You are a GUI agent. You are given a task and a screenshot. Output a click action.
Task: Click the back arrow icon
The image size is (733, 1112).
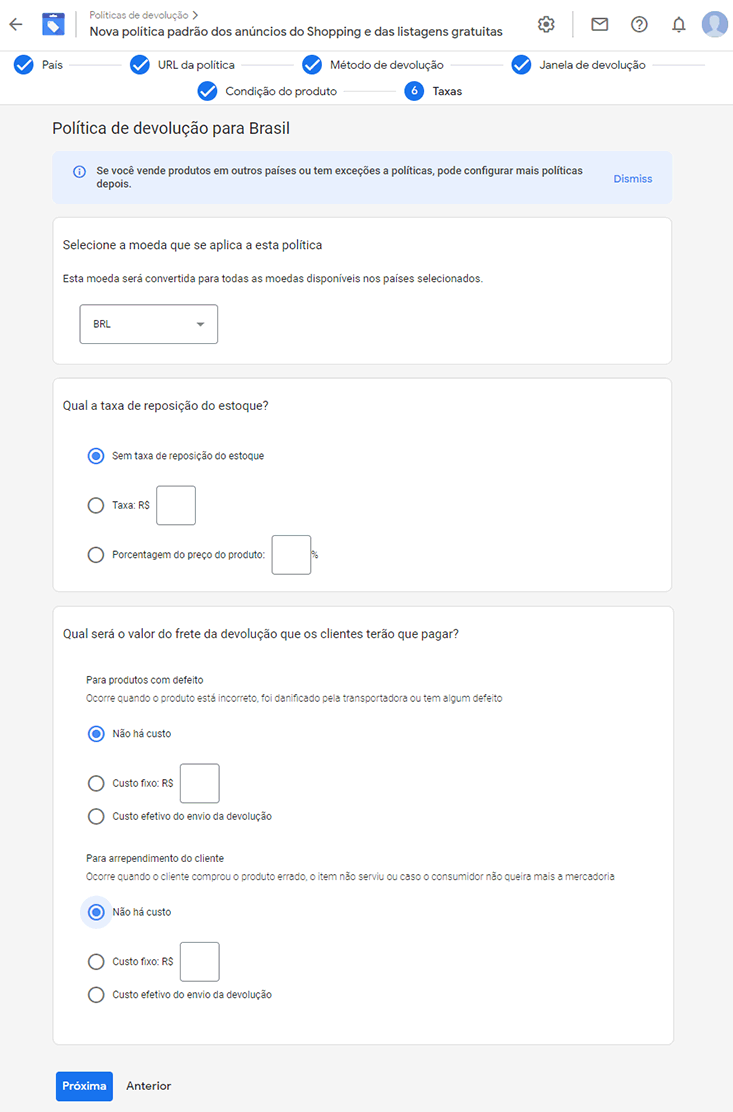16,24
